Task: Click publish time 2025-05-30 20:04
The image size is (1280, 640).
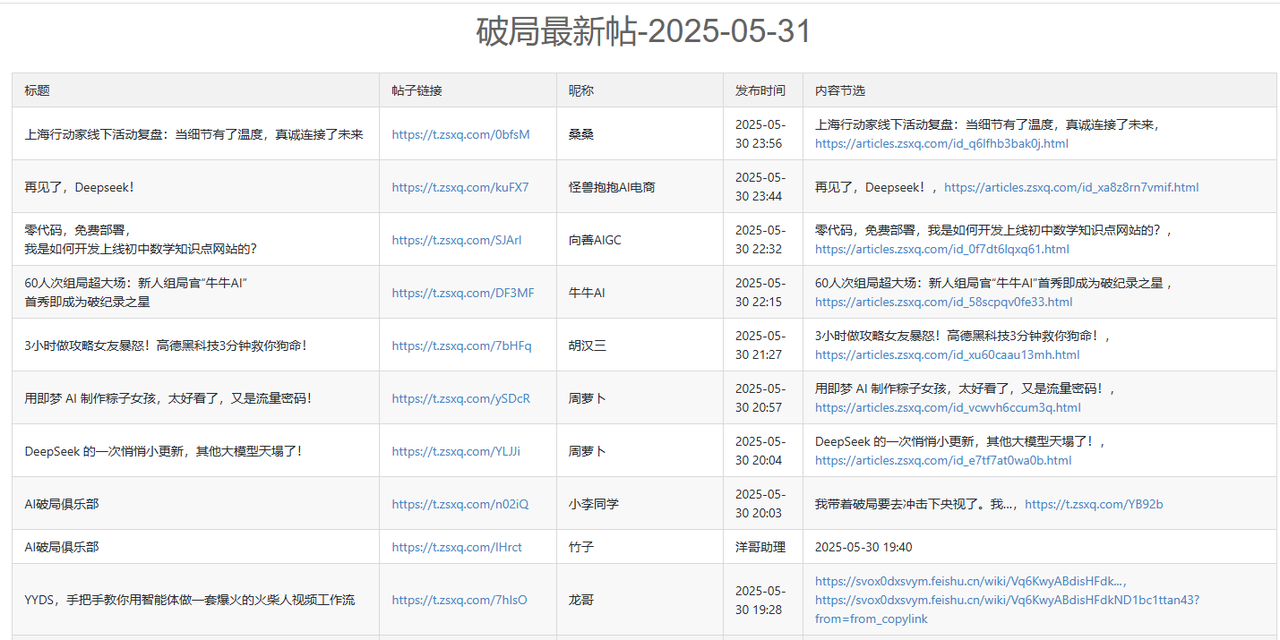Action: [760, 451]
